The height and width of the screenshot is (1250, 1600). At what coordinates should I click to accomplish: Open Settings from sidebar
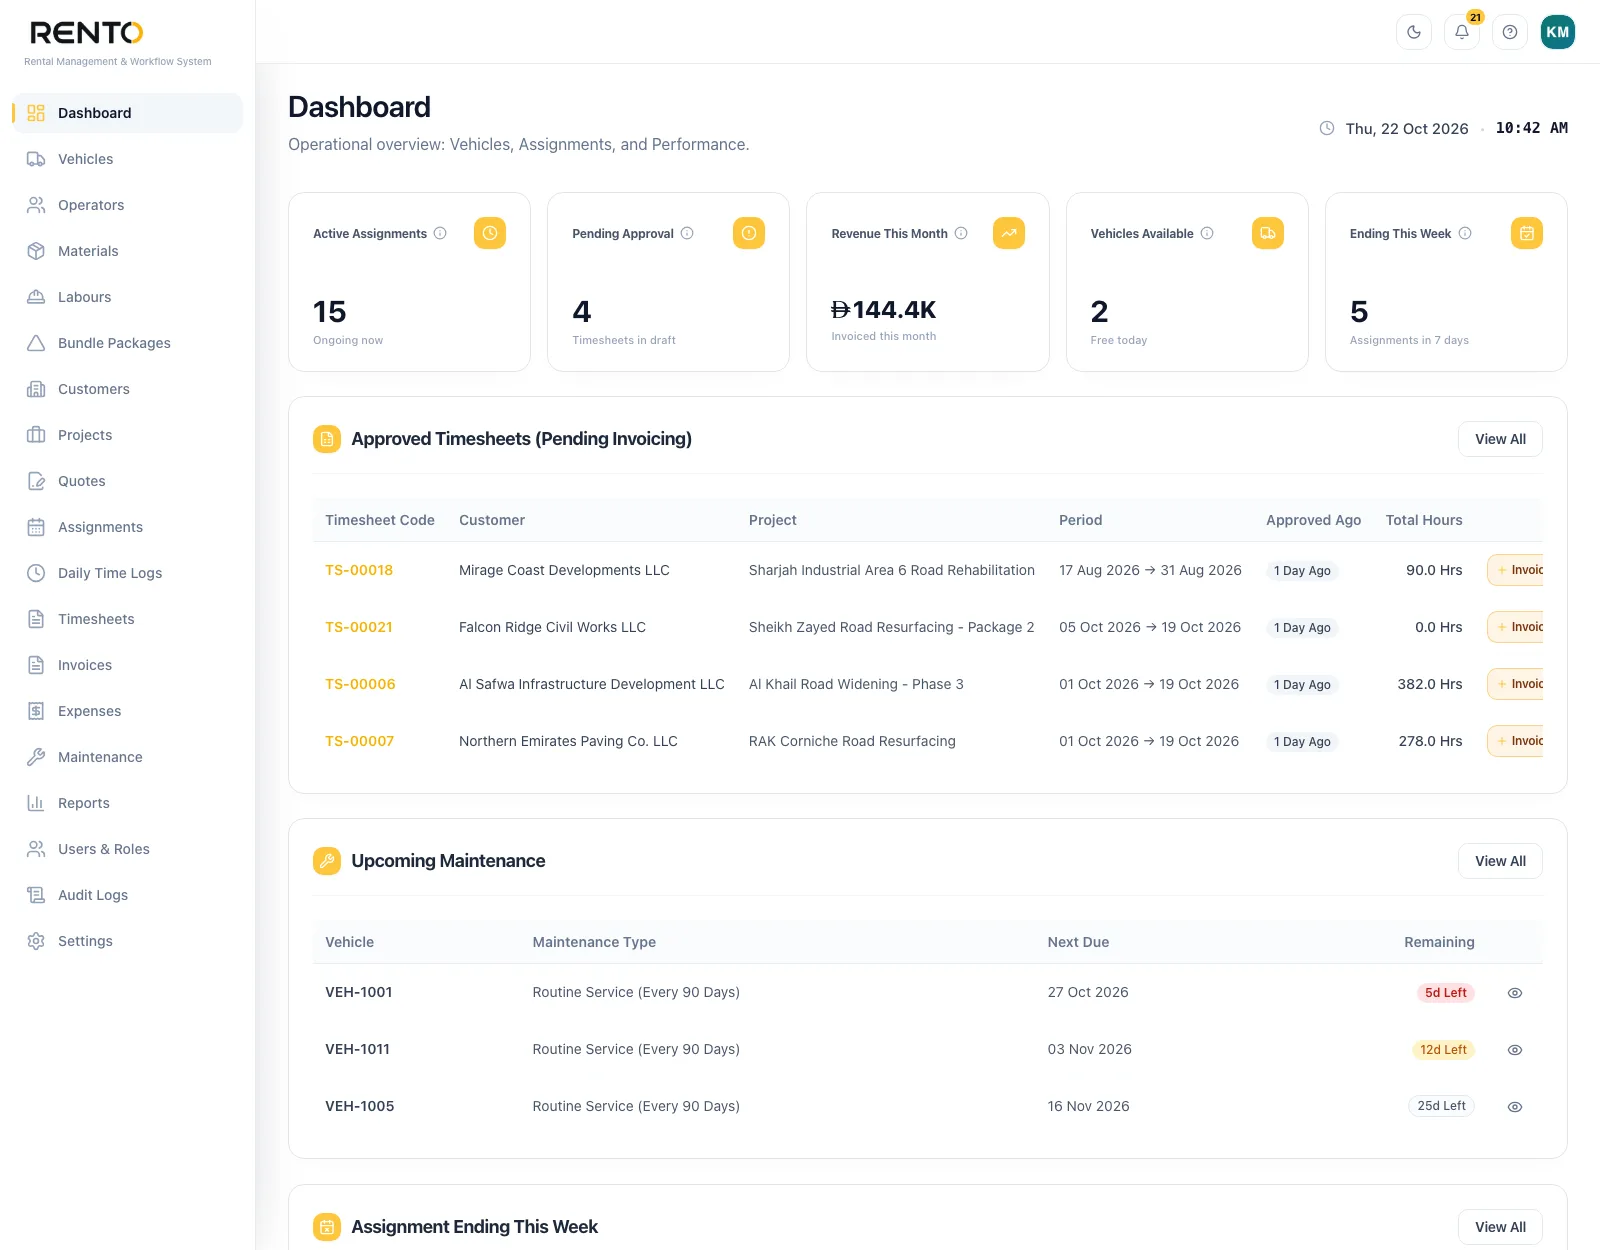pos(127,941)
